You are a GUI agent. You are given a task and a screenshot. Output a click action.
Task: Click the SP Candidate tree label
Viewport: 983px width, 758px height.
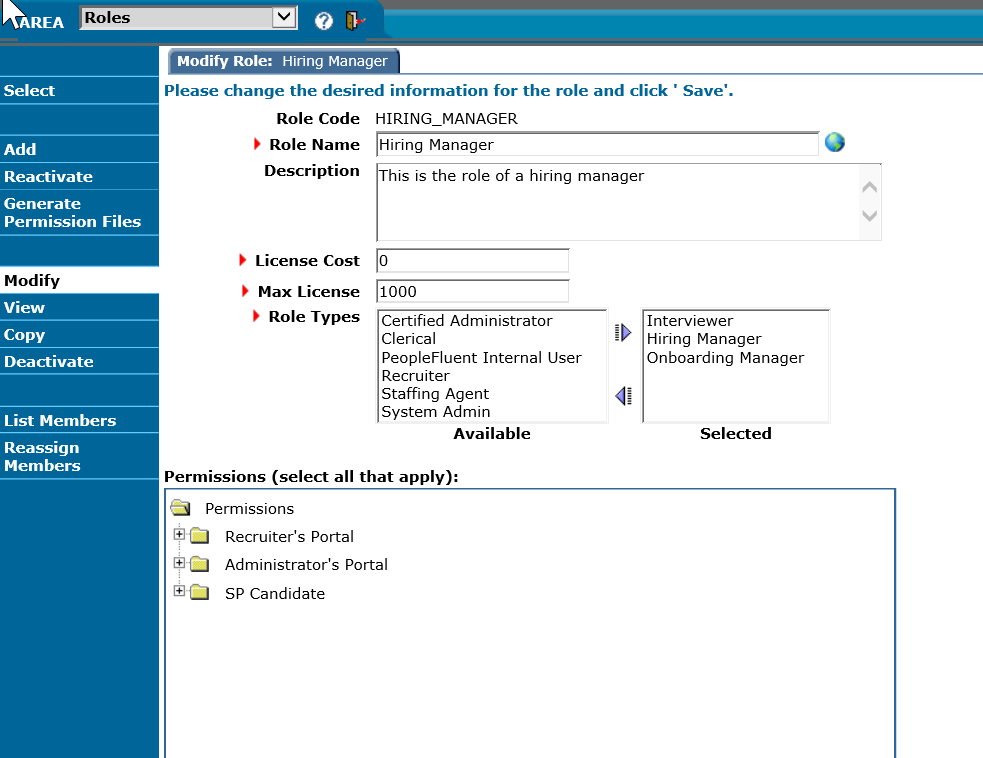(275, 594)
